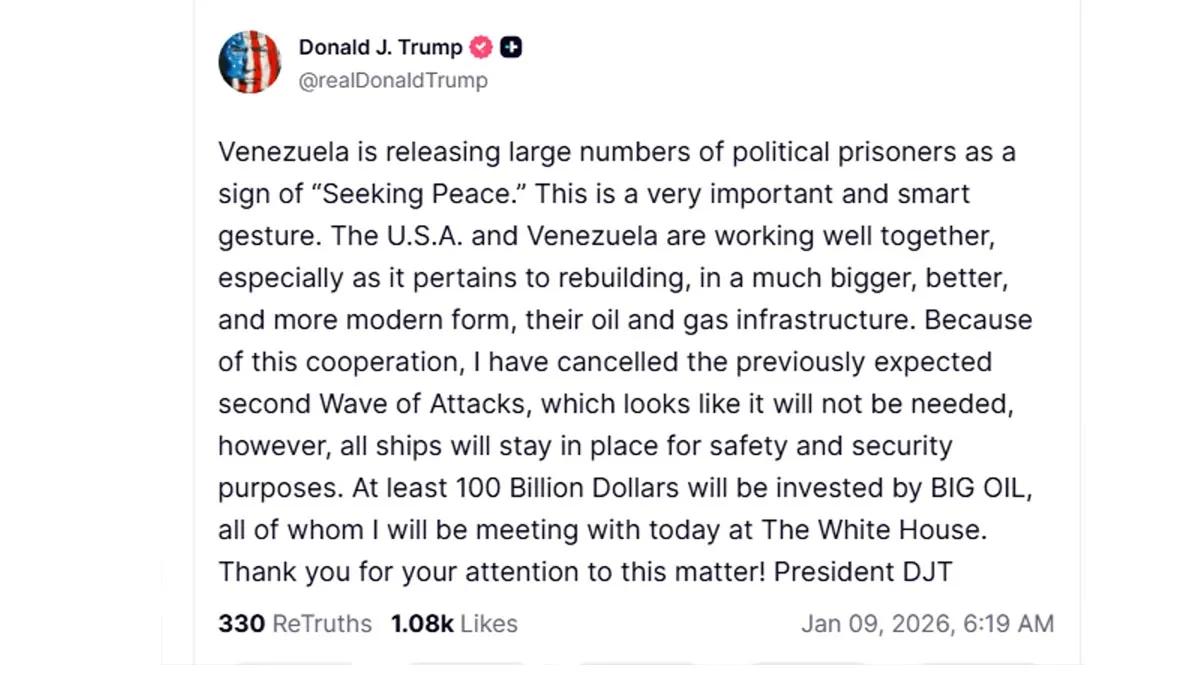This screenshot has height=675, width=1200.
Task: Click the 330 ReTruths number
Action: [241, 624]
